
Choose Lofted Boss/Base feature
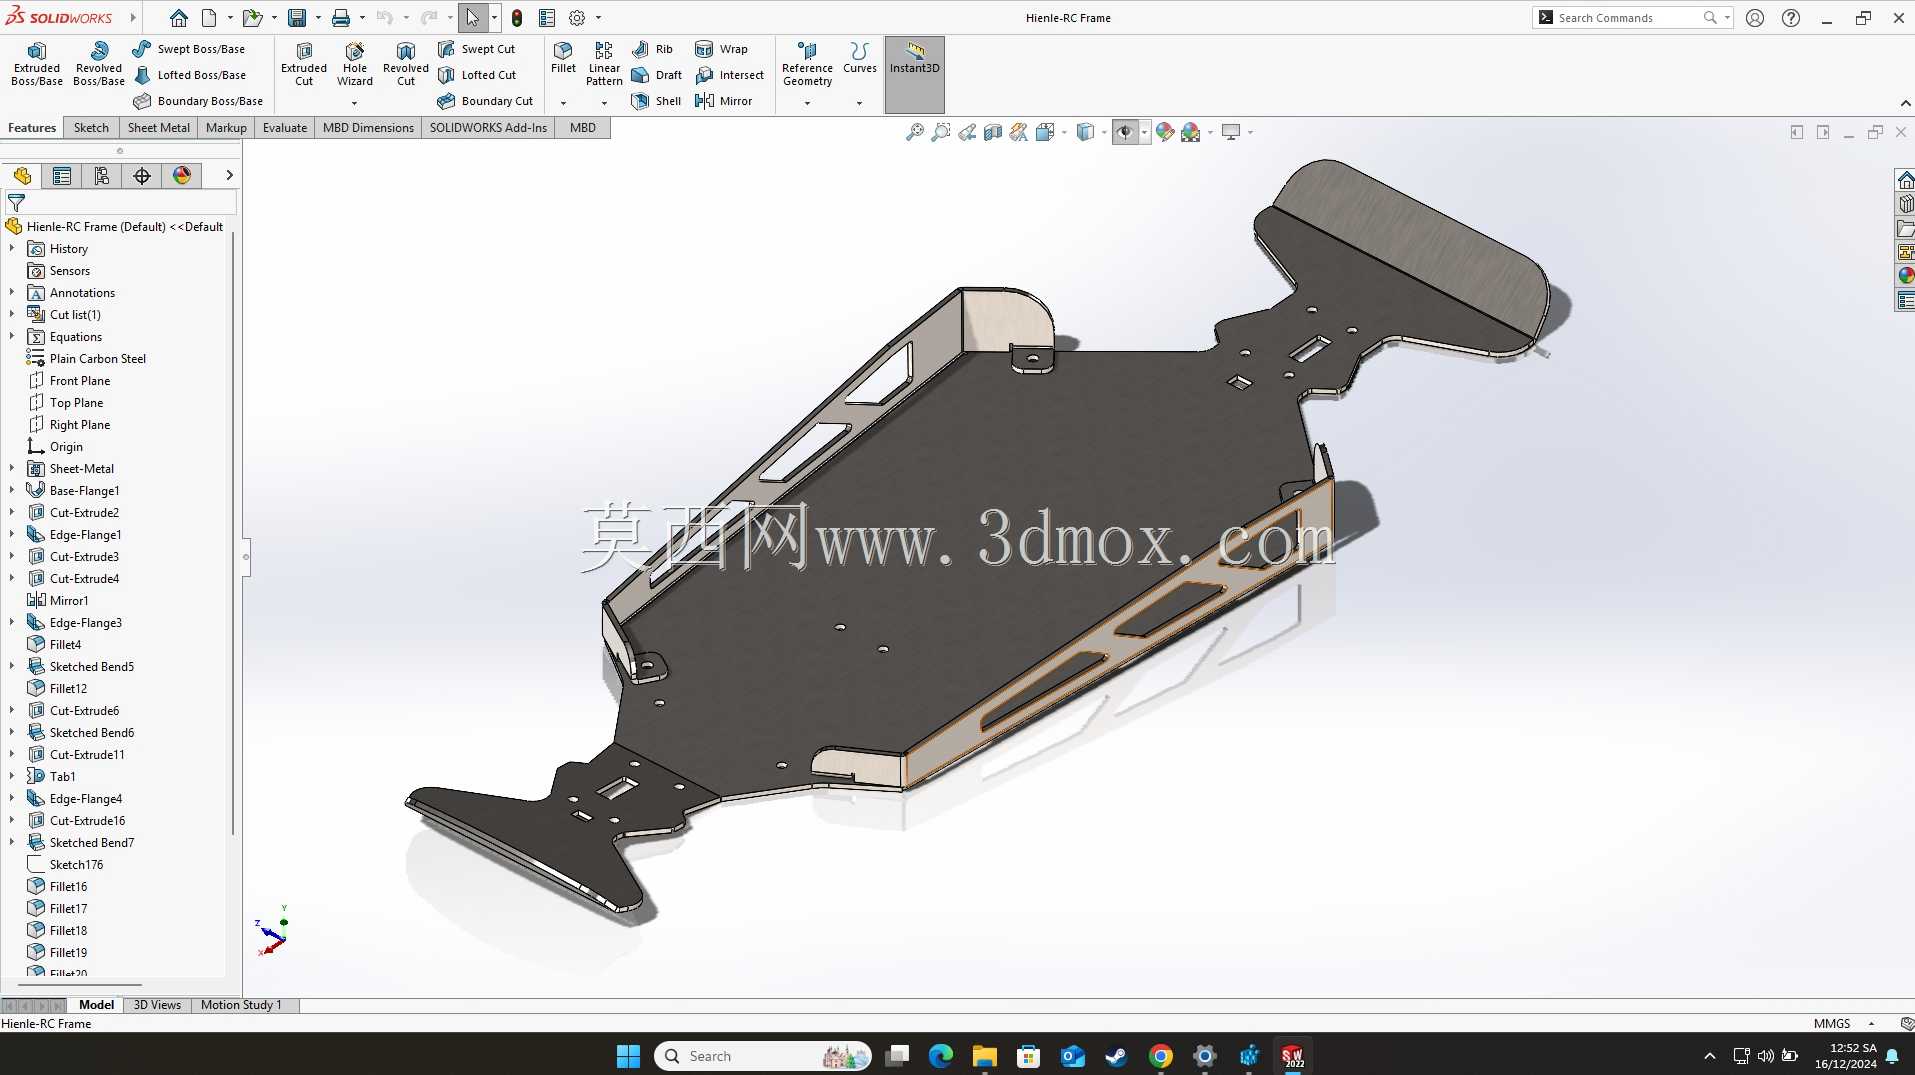click(189, 75)
